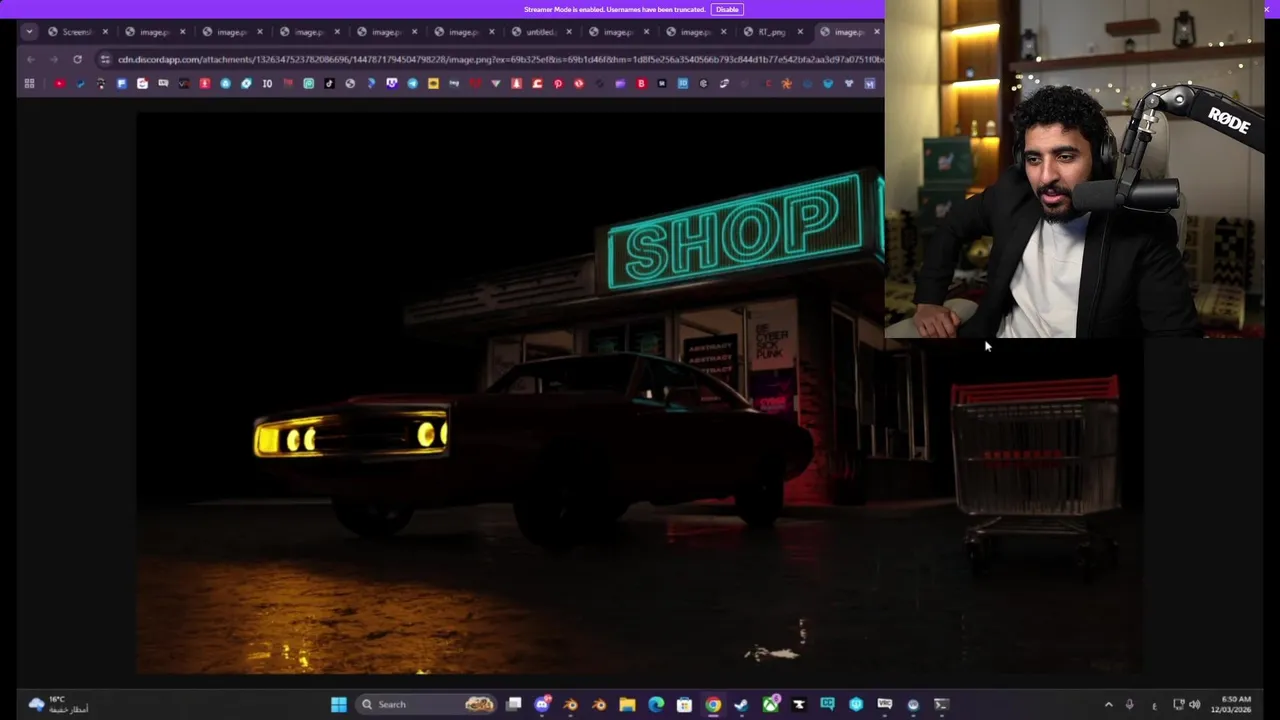Close the RT_.png tab

(800, 32)
